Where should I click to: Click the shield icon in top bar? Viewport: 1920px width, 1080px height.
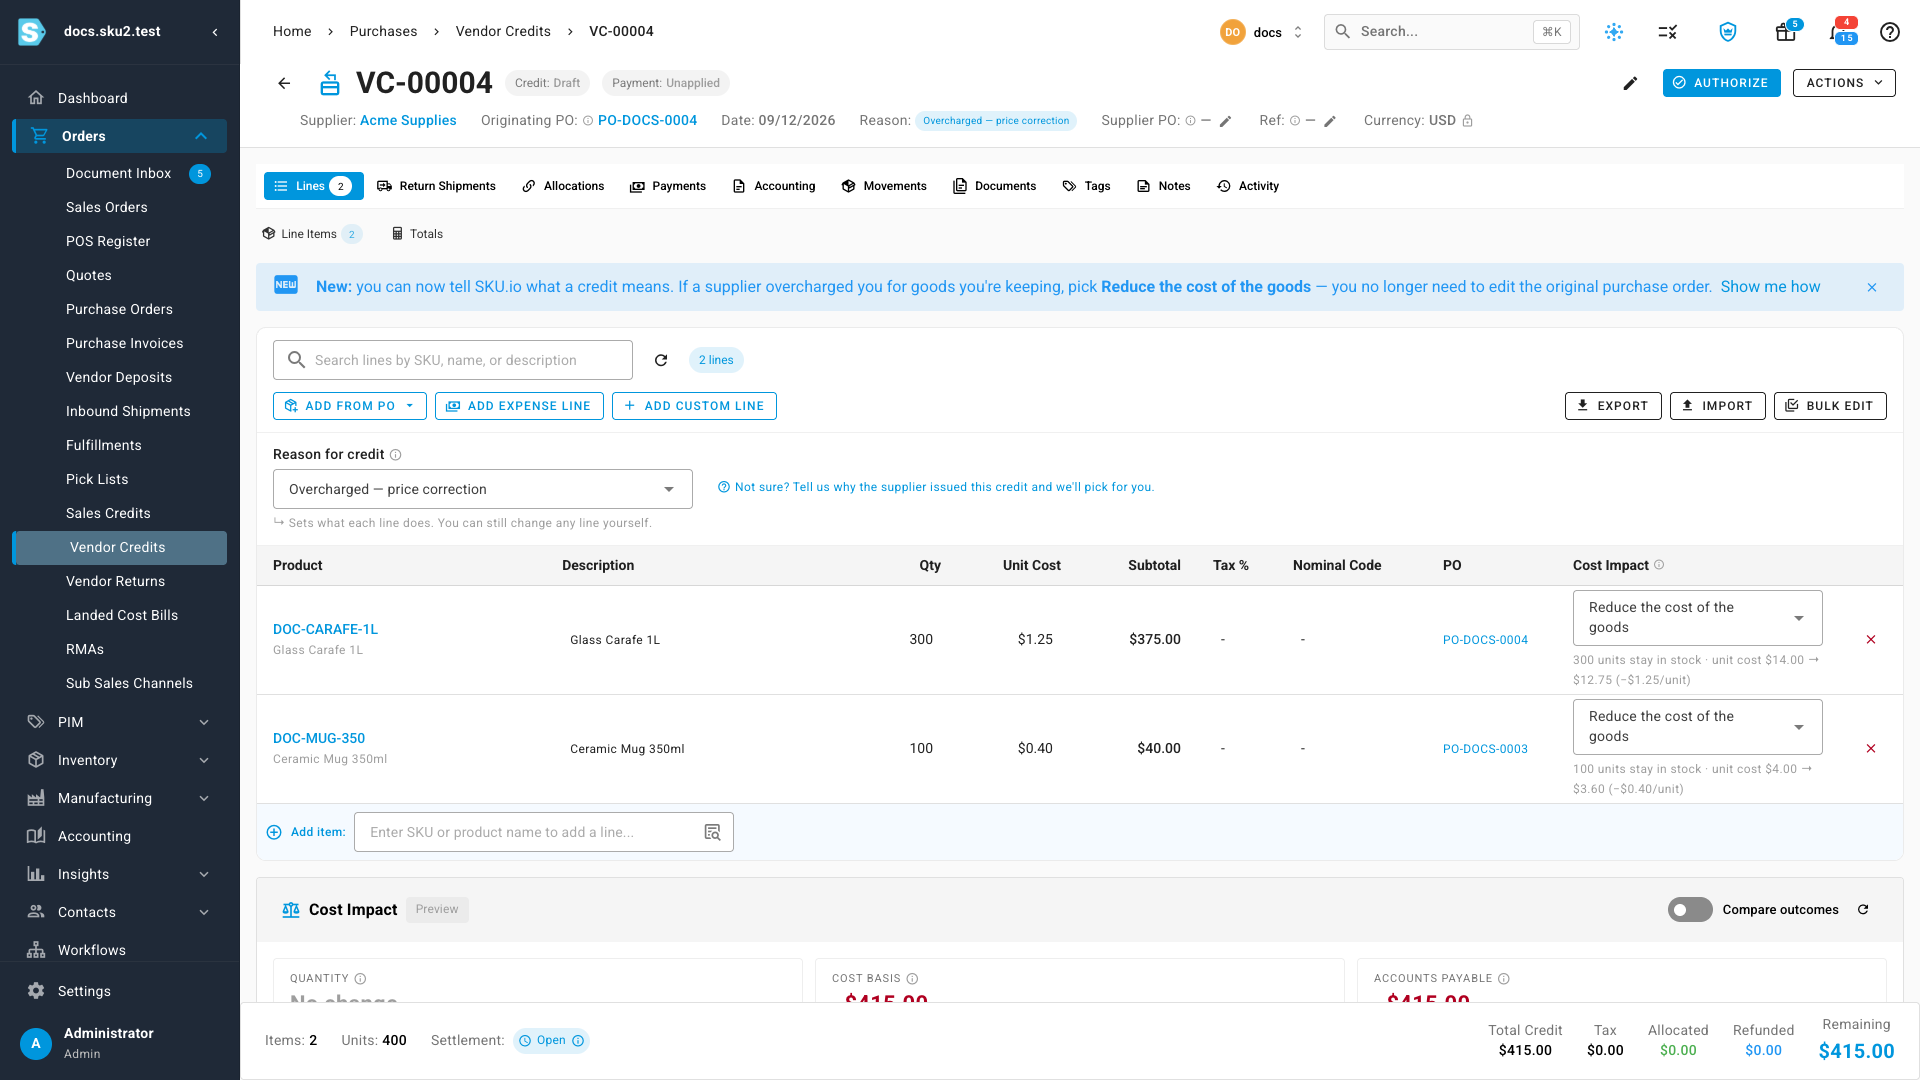click(x=1728, y=32)
